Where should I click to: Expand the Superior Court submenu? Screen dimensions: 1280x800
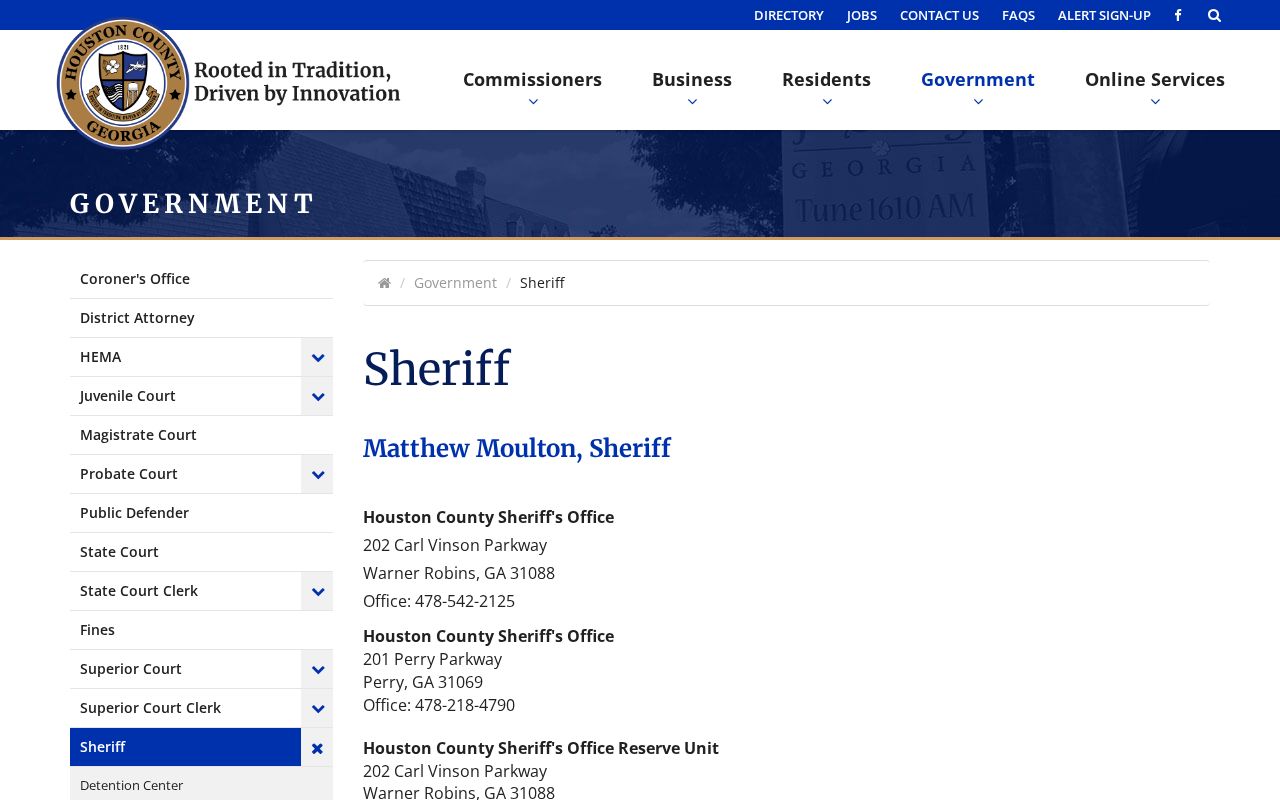click(317, 669)
